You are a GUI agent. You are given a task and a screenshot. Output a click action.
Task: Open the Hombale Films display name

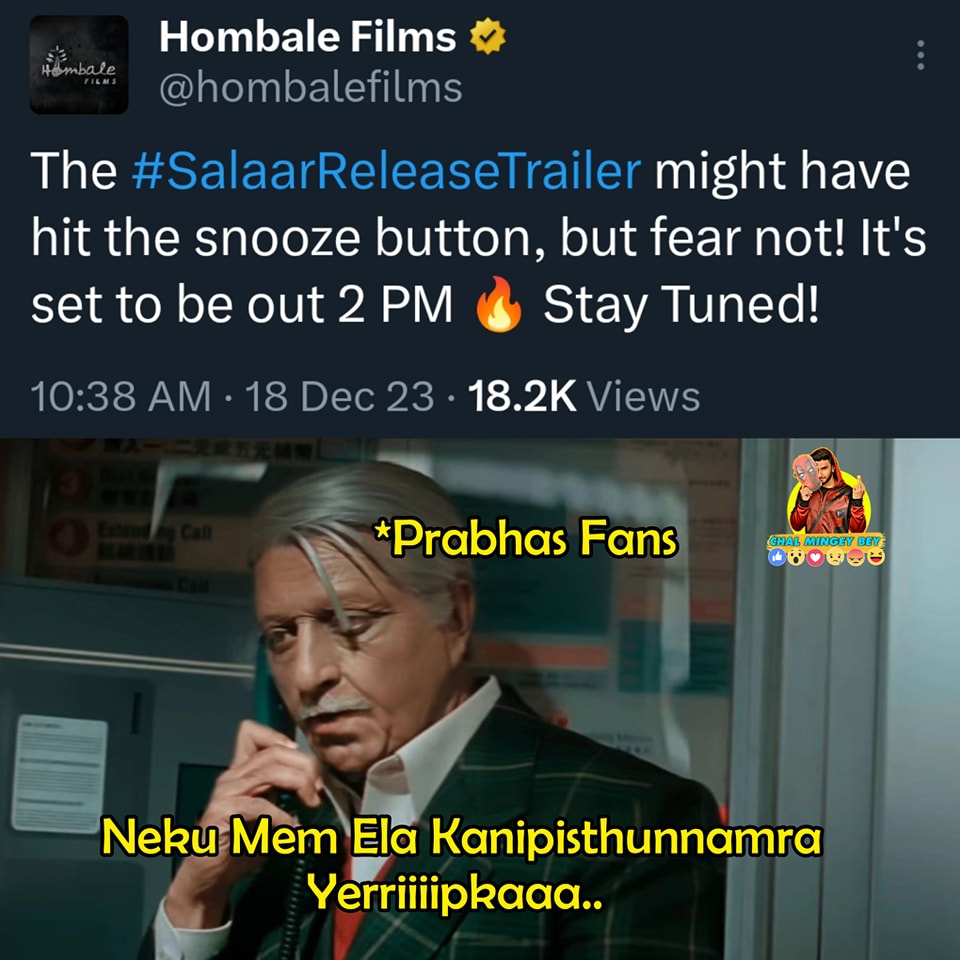307,37
